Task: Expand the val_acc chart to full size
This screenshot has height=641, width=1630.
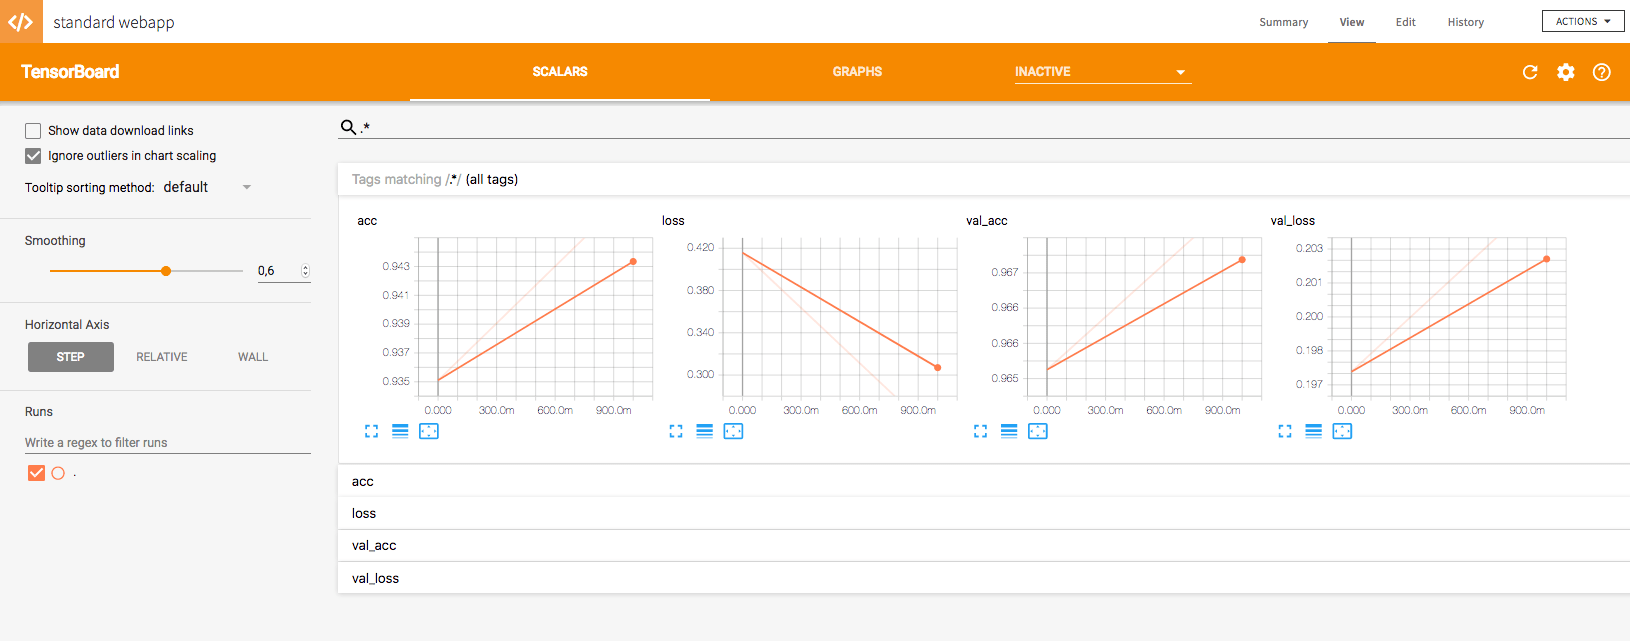Action: [x=981, y=431]
